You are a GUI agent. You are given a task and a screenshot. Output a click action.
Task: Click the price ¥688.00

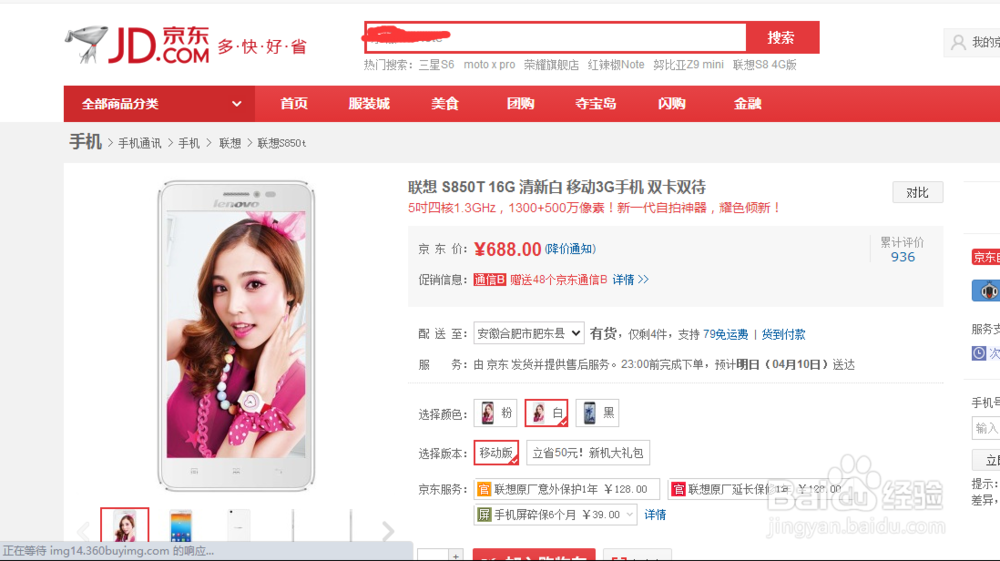[508, 249]
